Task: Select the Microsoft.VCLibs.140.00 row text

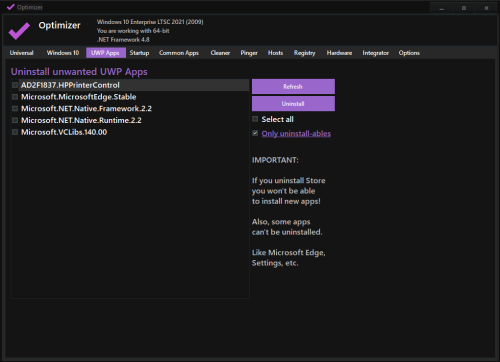Action: coord(64,132)
